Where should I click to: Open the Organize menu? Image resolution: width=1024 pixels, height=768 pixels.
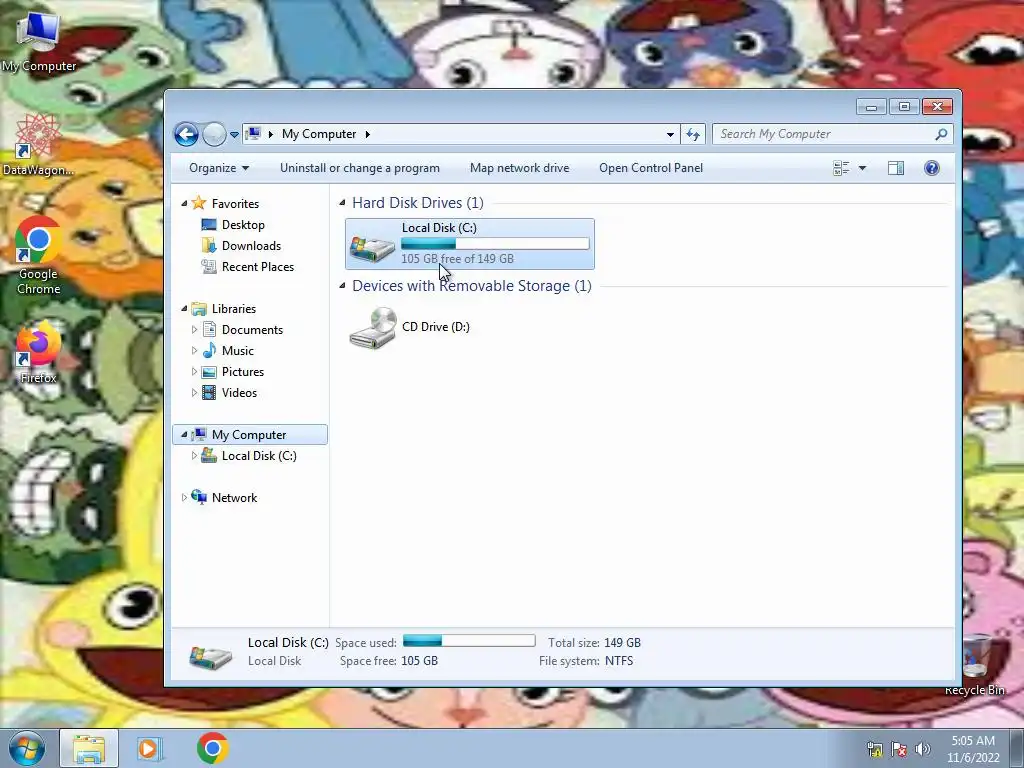(x=219, y=168)
